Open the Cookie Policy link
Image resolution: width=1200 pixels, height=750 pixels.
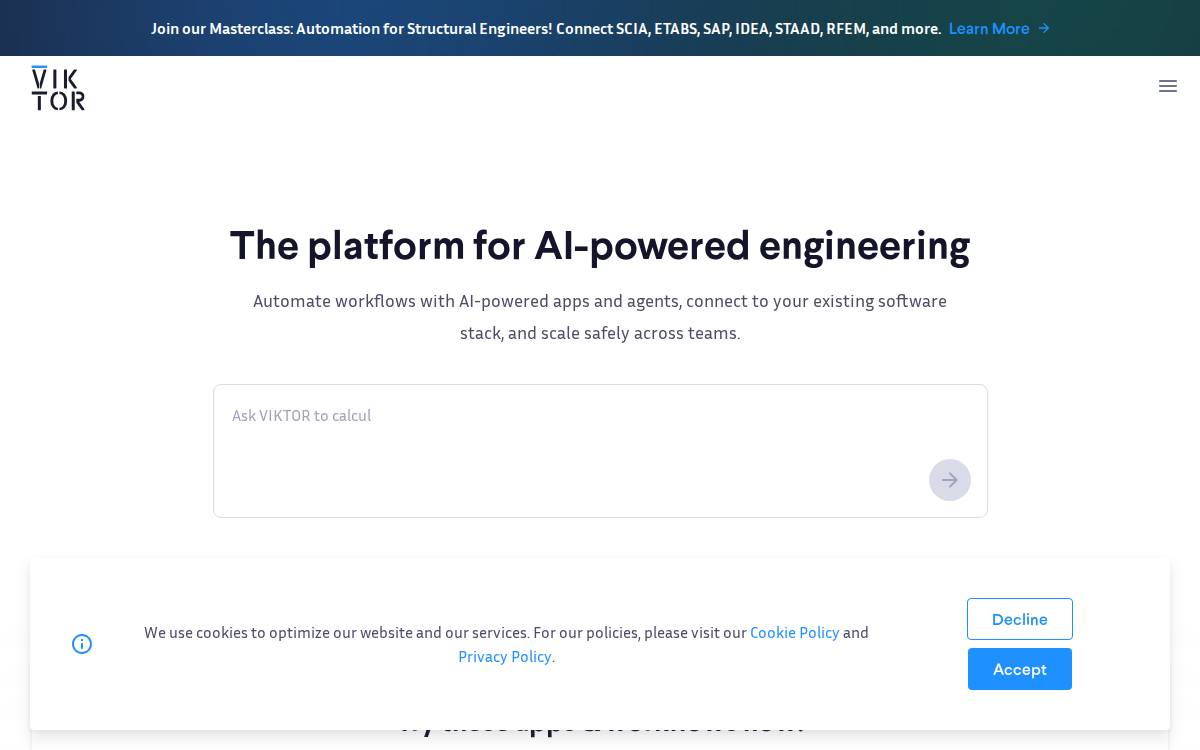pos(794,632)
